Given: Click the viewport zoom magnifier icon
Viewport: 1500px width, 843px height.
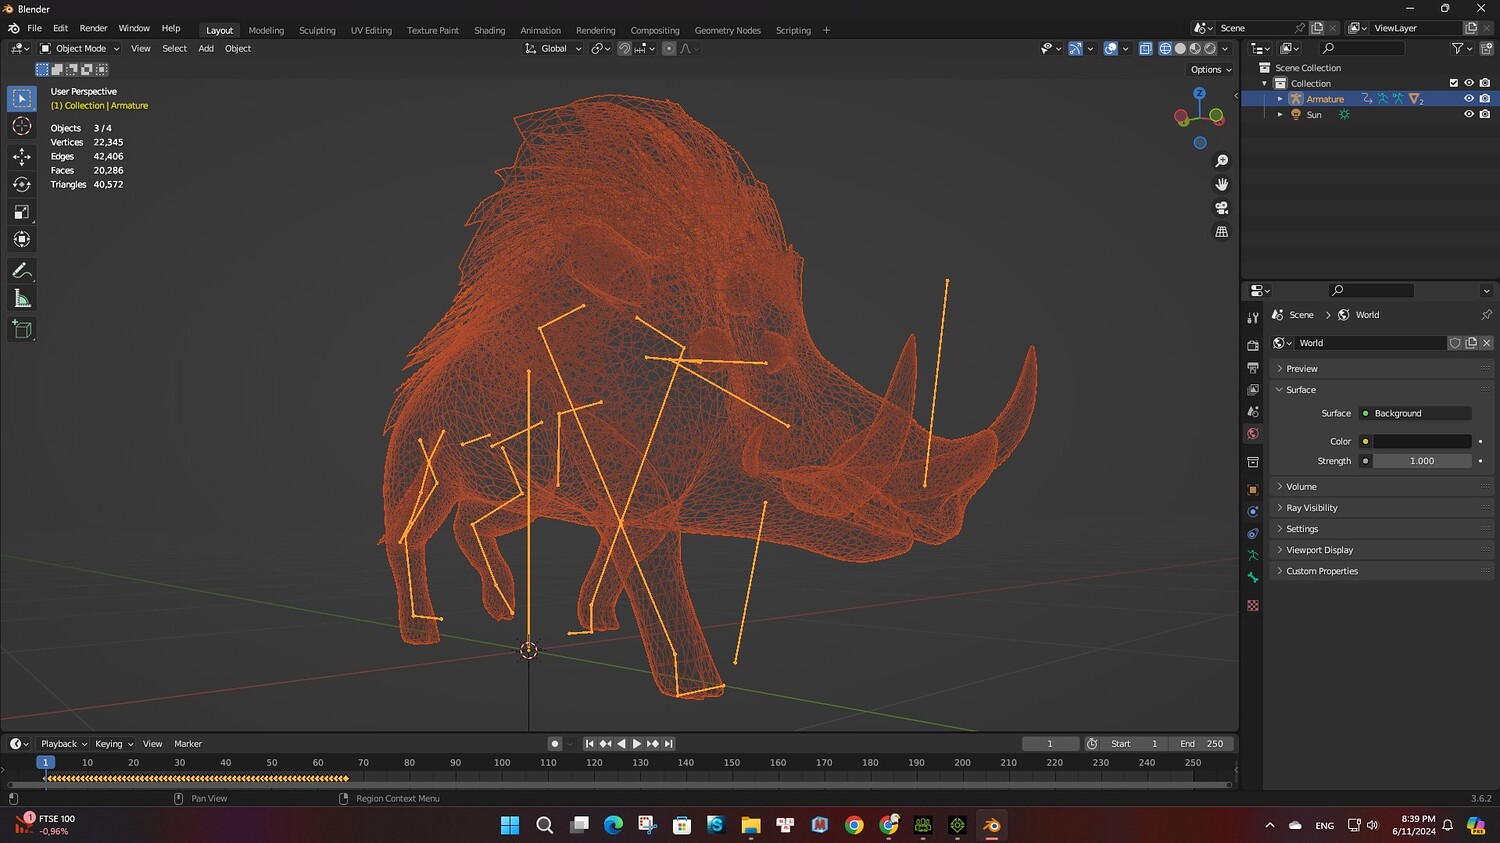Looking at the screenshot, I should [x=1221, y=161].
